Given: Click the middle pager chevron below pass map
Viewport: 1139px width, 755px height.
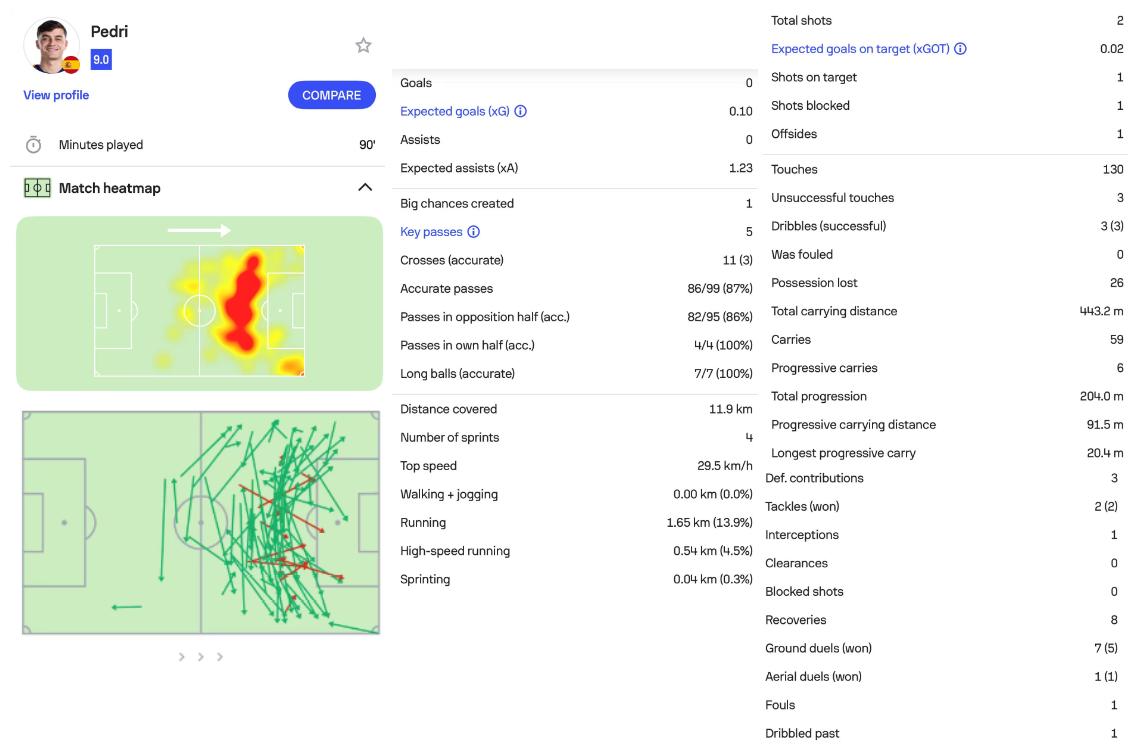Looking at the screenshot, I should click(200, 657).
